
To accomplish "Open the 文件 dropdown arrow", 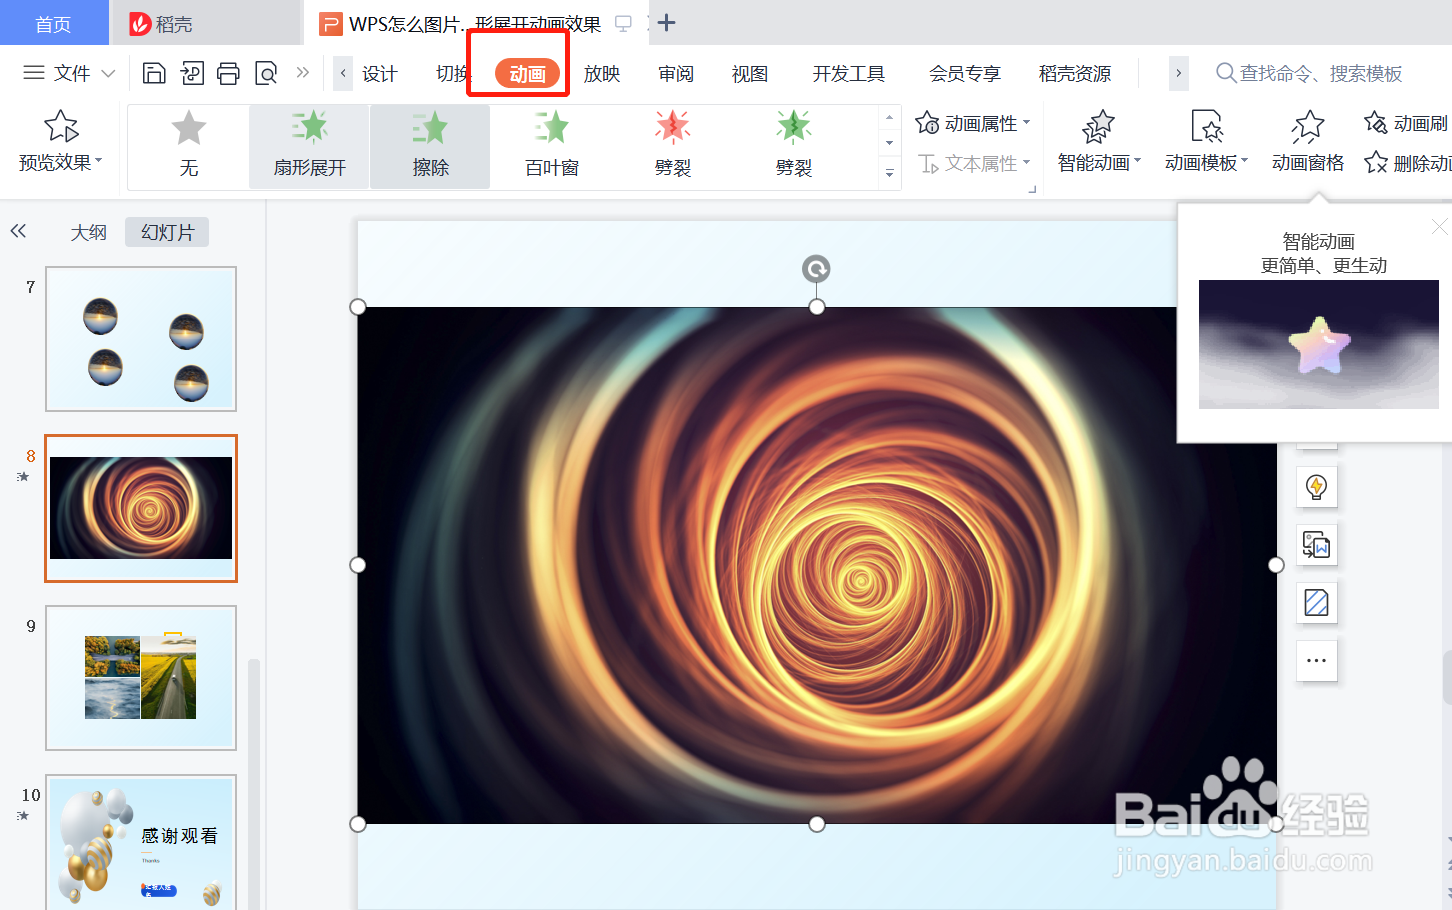I will [109, 74].
